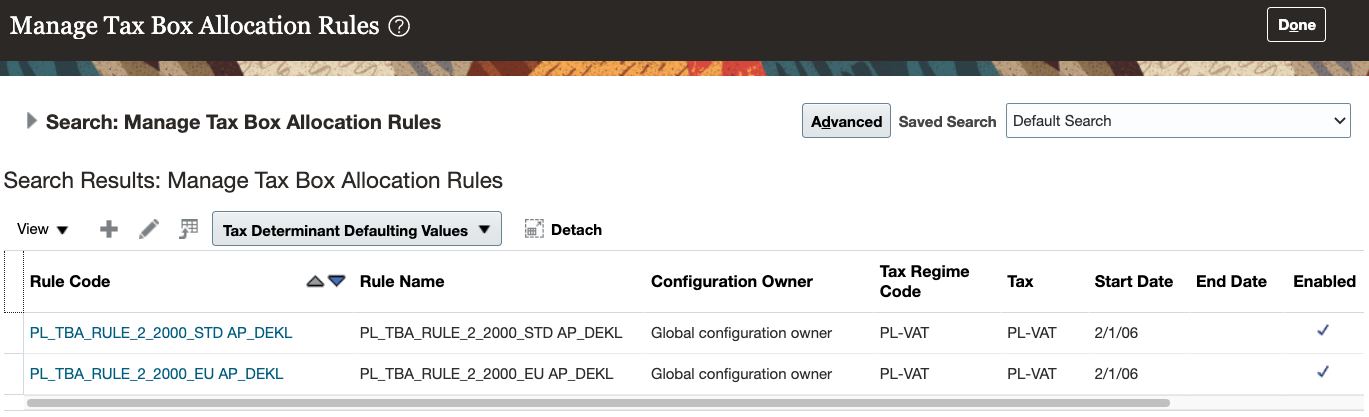Click the Edit pencil icon
This screenshot has height=417, width=1369.
point(149,230)
